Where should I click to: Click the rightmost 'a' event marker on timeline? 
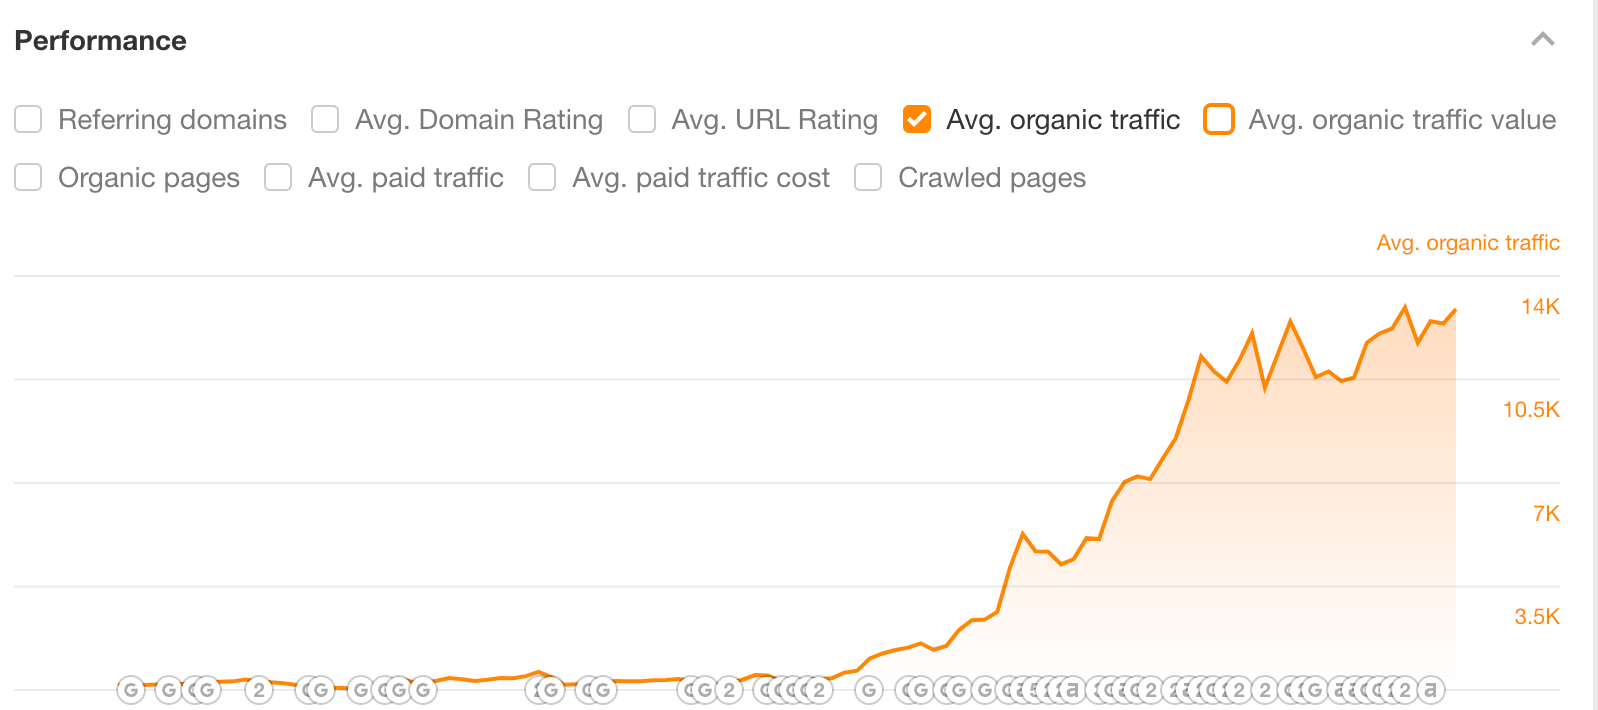click(1430, 689)
